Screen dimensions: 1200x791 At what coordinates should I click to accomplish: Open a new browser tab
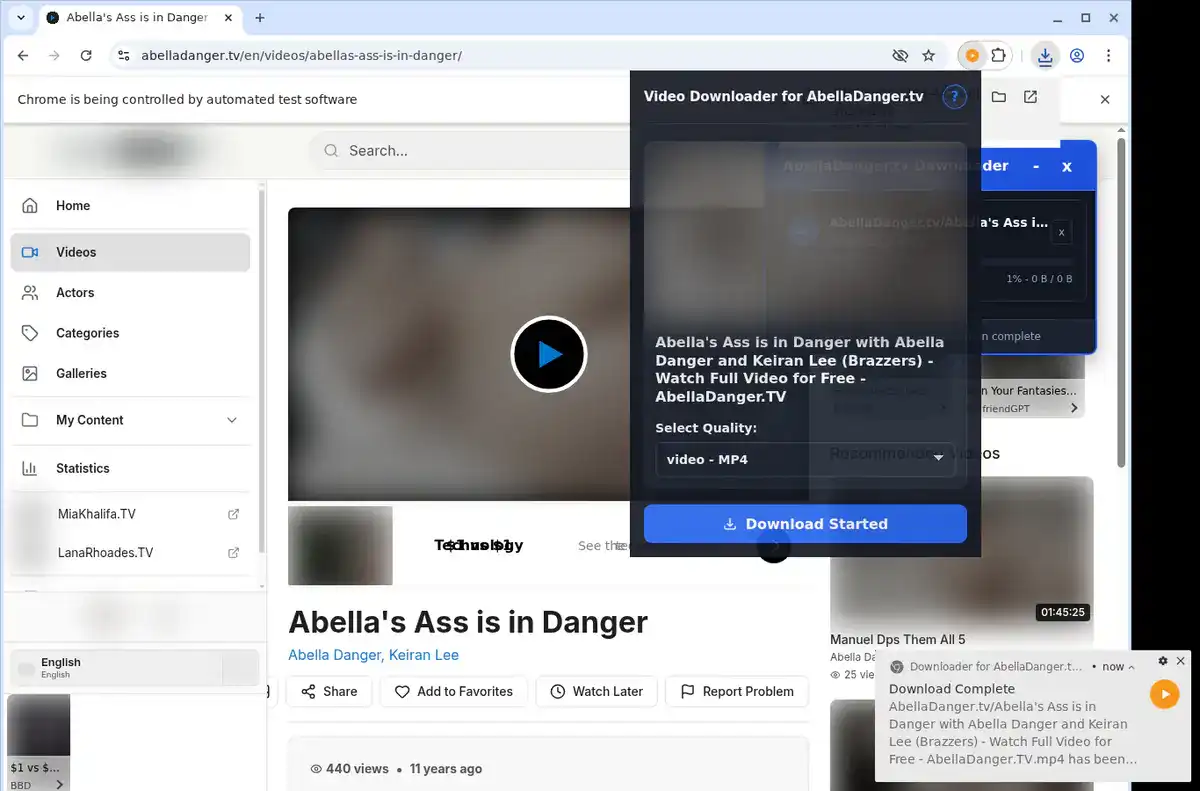pyautogui.click(x=260, y=18)
